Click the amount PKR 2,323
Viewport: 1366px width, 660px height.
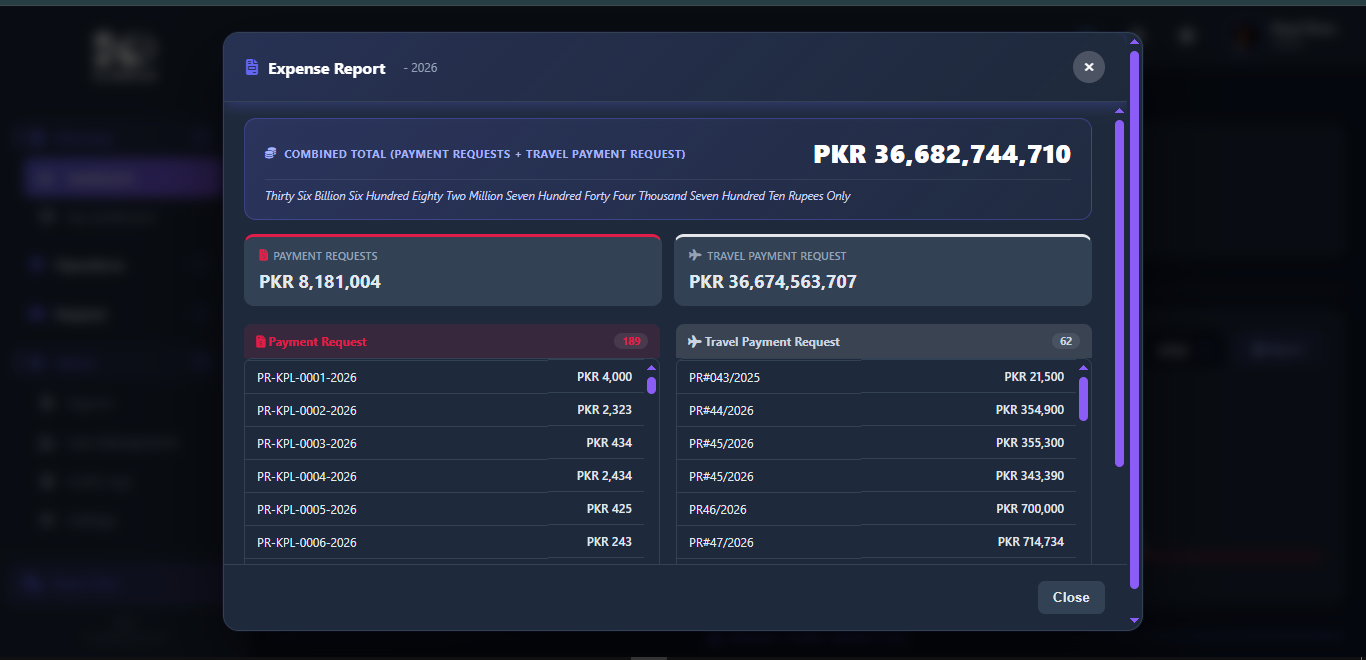click(604, 410)
